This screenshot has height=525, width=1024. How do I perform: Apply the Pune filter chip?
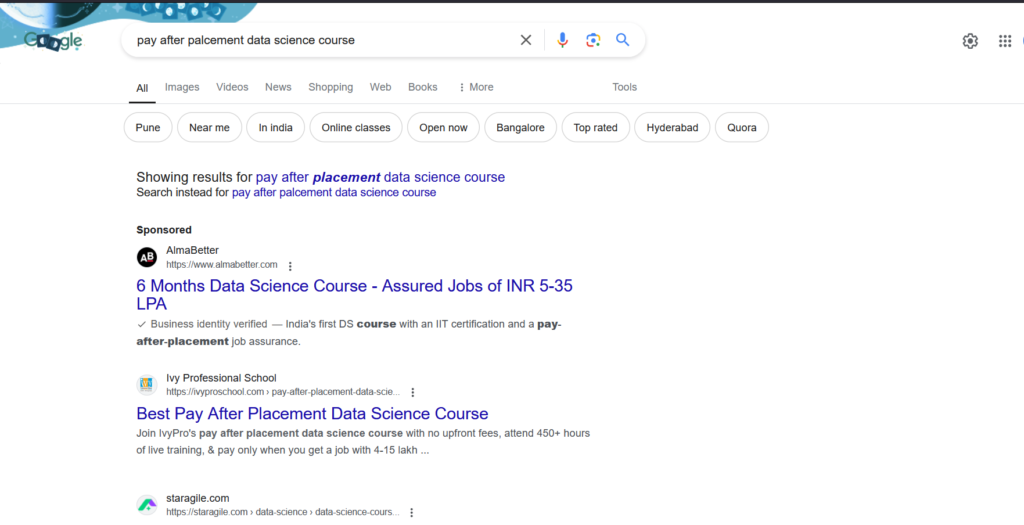pos(148,127)
